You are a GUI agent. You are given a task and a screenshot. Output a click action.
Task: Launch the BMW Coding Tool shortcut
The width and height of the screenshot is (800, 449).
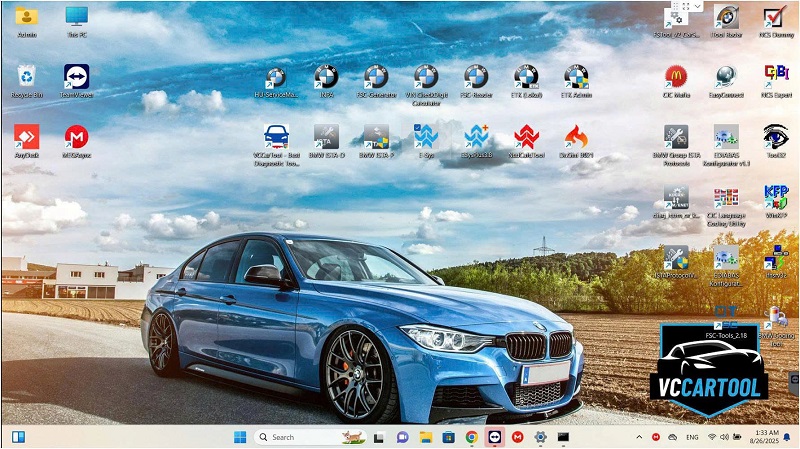(776, 327)
